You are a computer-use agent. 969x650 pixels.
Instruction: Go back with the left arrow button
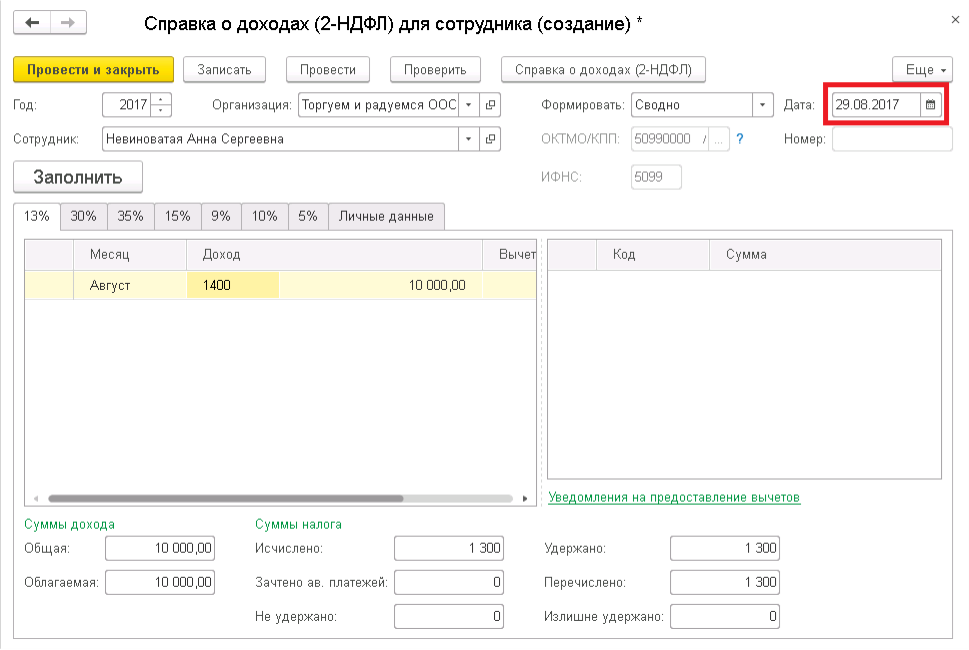coord(32,23)
